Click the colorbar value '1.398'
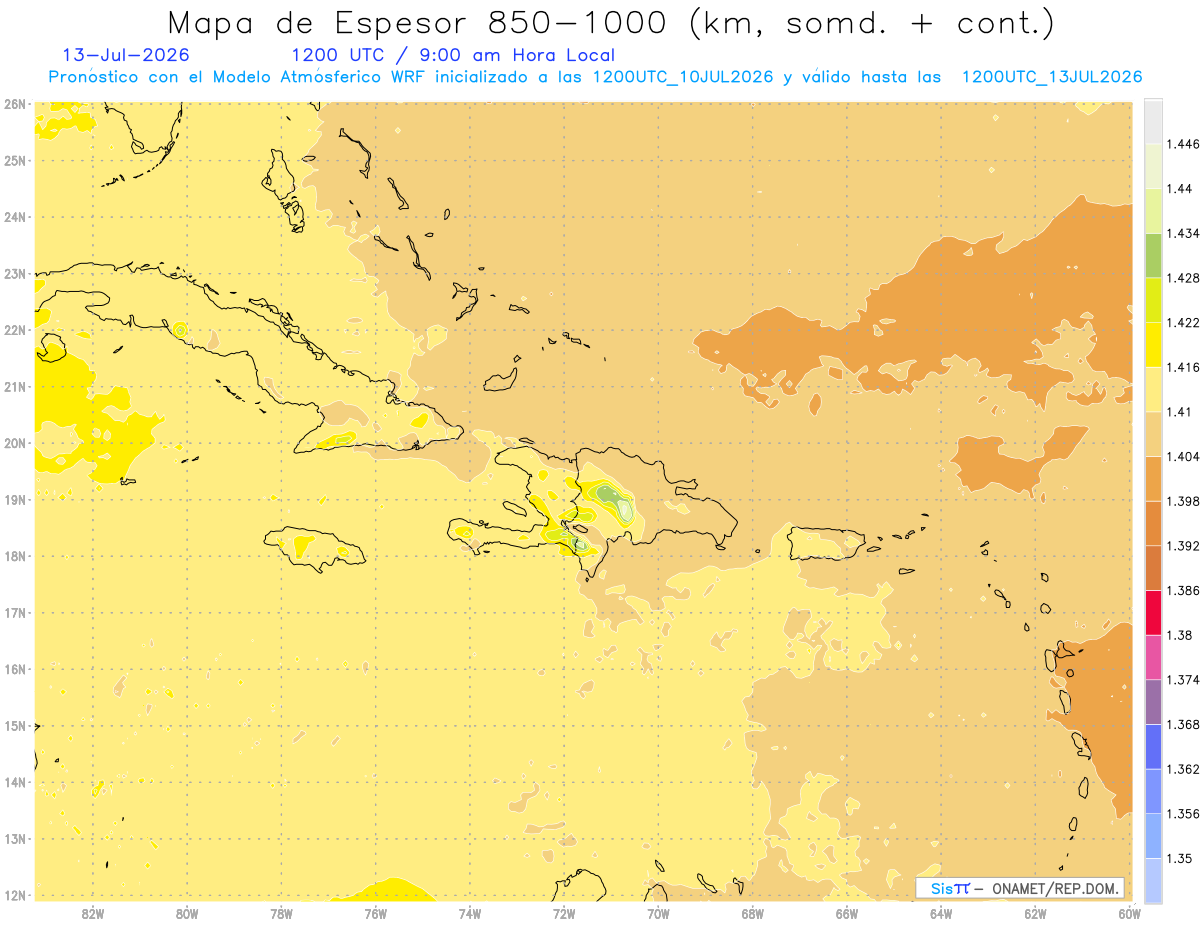This screenshot has height=927, width=1200. pyautogui.click(x=1183, y=501)
